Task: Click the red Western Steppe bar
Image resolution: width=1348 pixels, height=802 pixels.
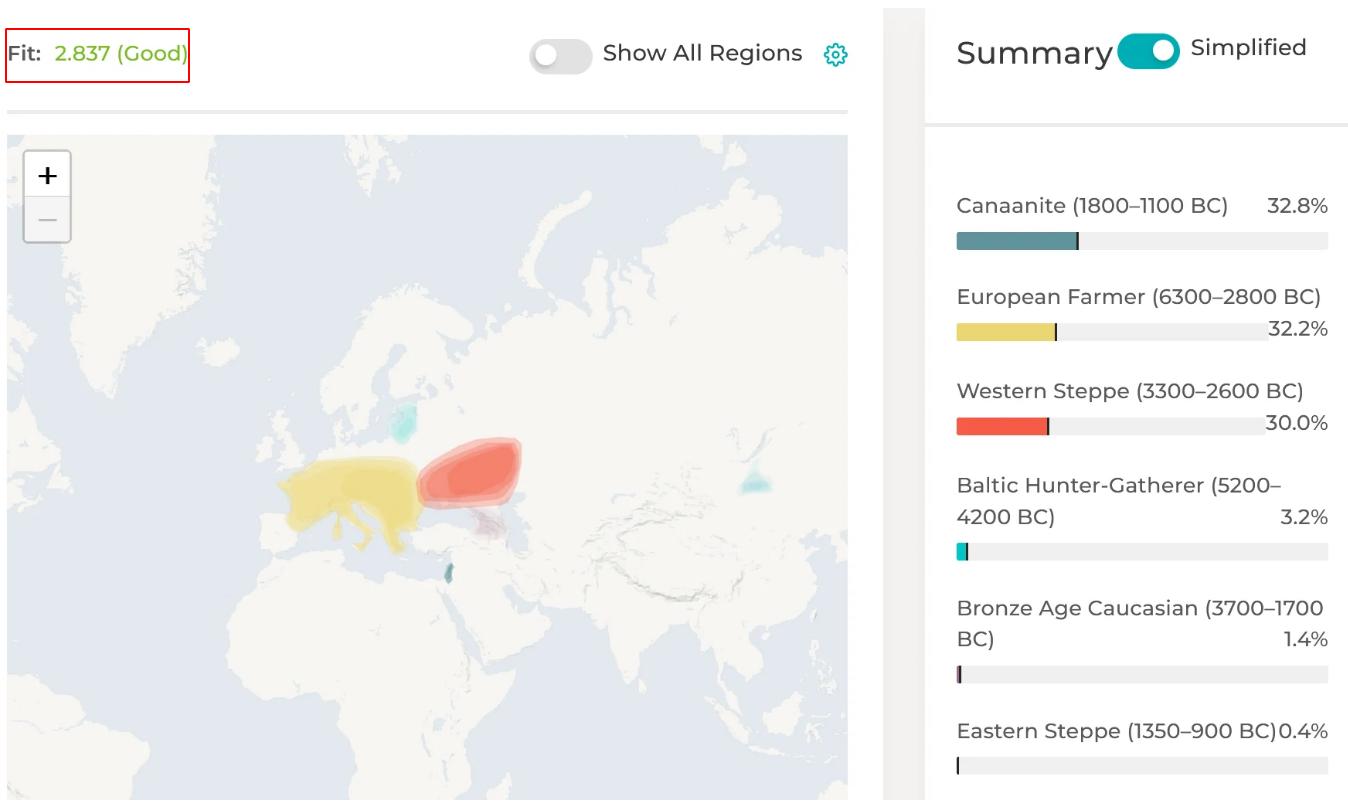Action: click(x=1001, y=427)
